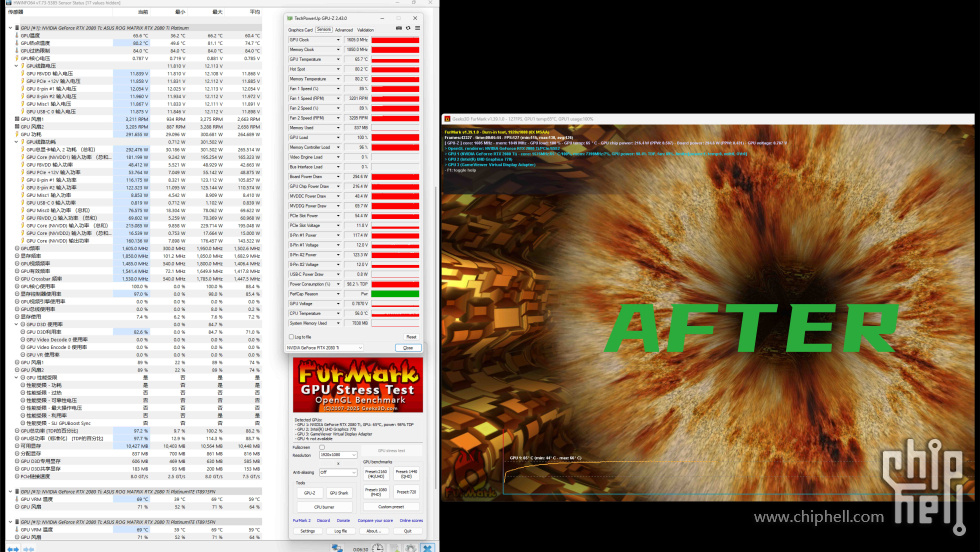Screen dimensions: 980x552
Task: Click the GPU Temperature red graph bar
Action: tap(395, 59)
